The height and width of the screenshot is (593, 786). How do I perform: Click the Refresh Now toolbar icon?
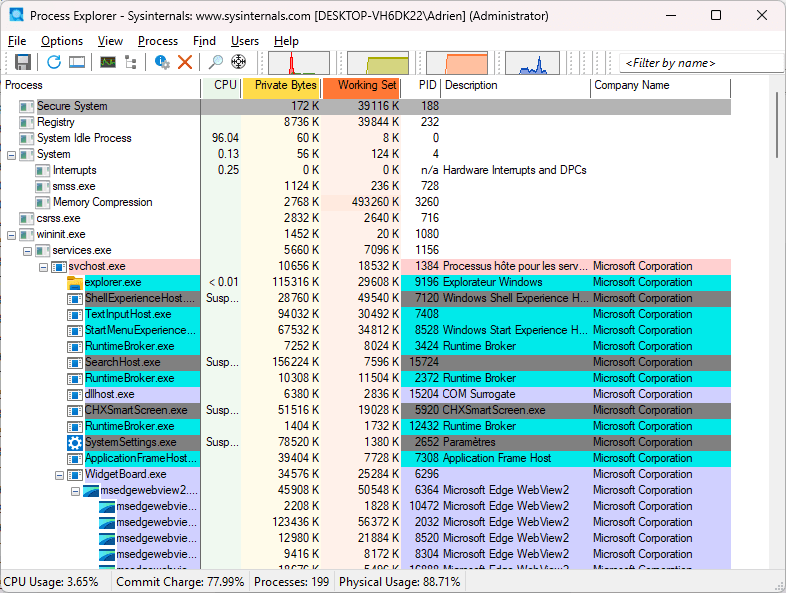[54, 62]
